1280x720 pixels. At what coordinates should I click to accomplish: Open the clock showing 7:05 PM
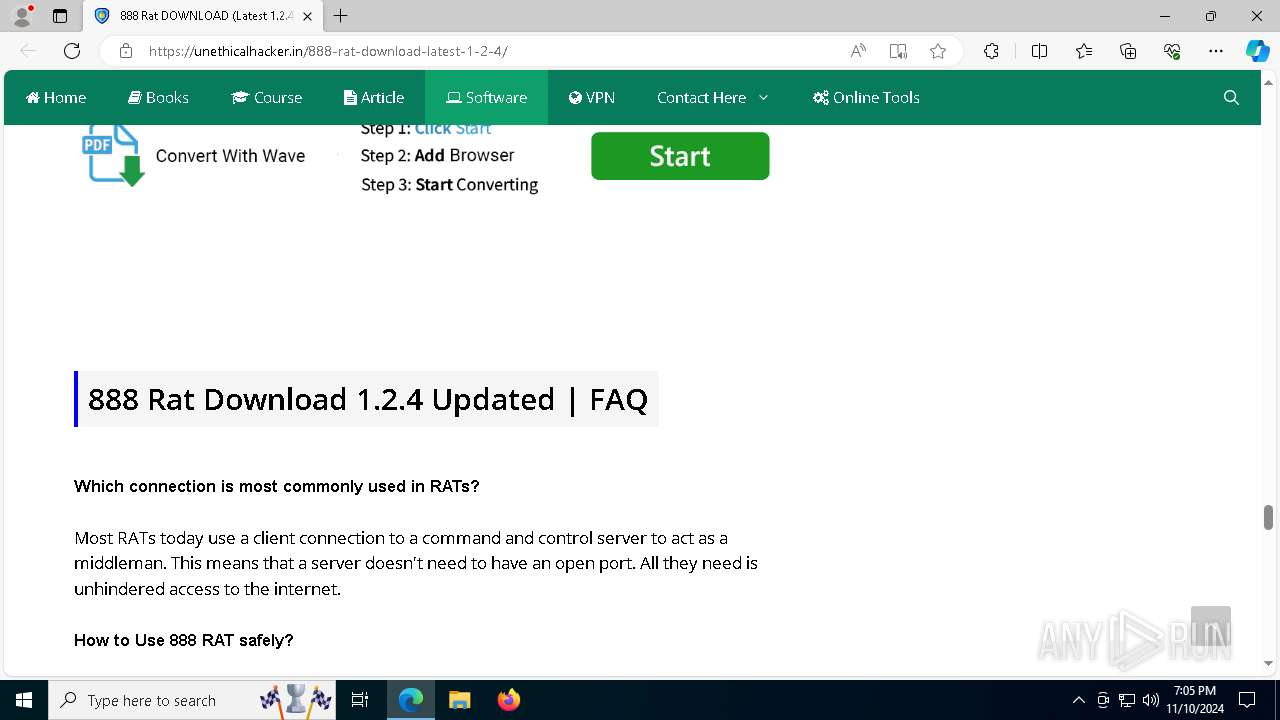[x=1195, y=700]
